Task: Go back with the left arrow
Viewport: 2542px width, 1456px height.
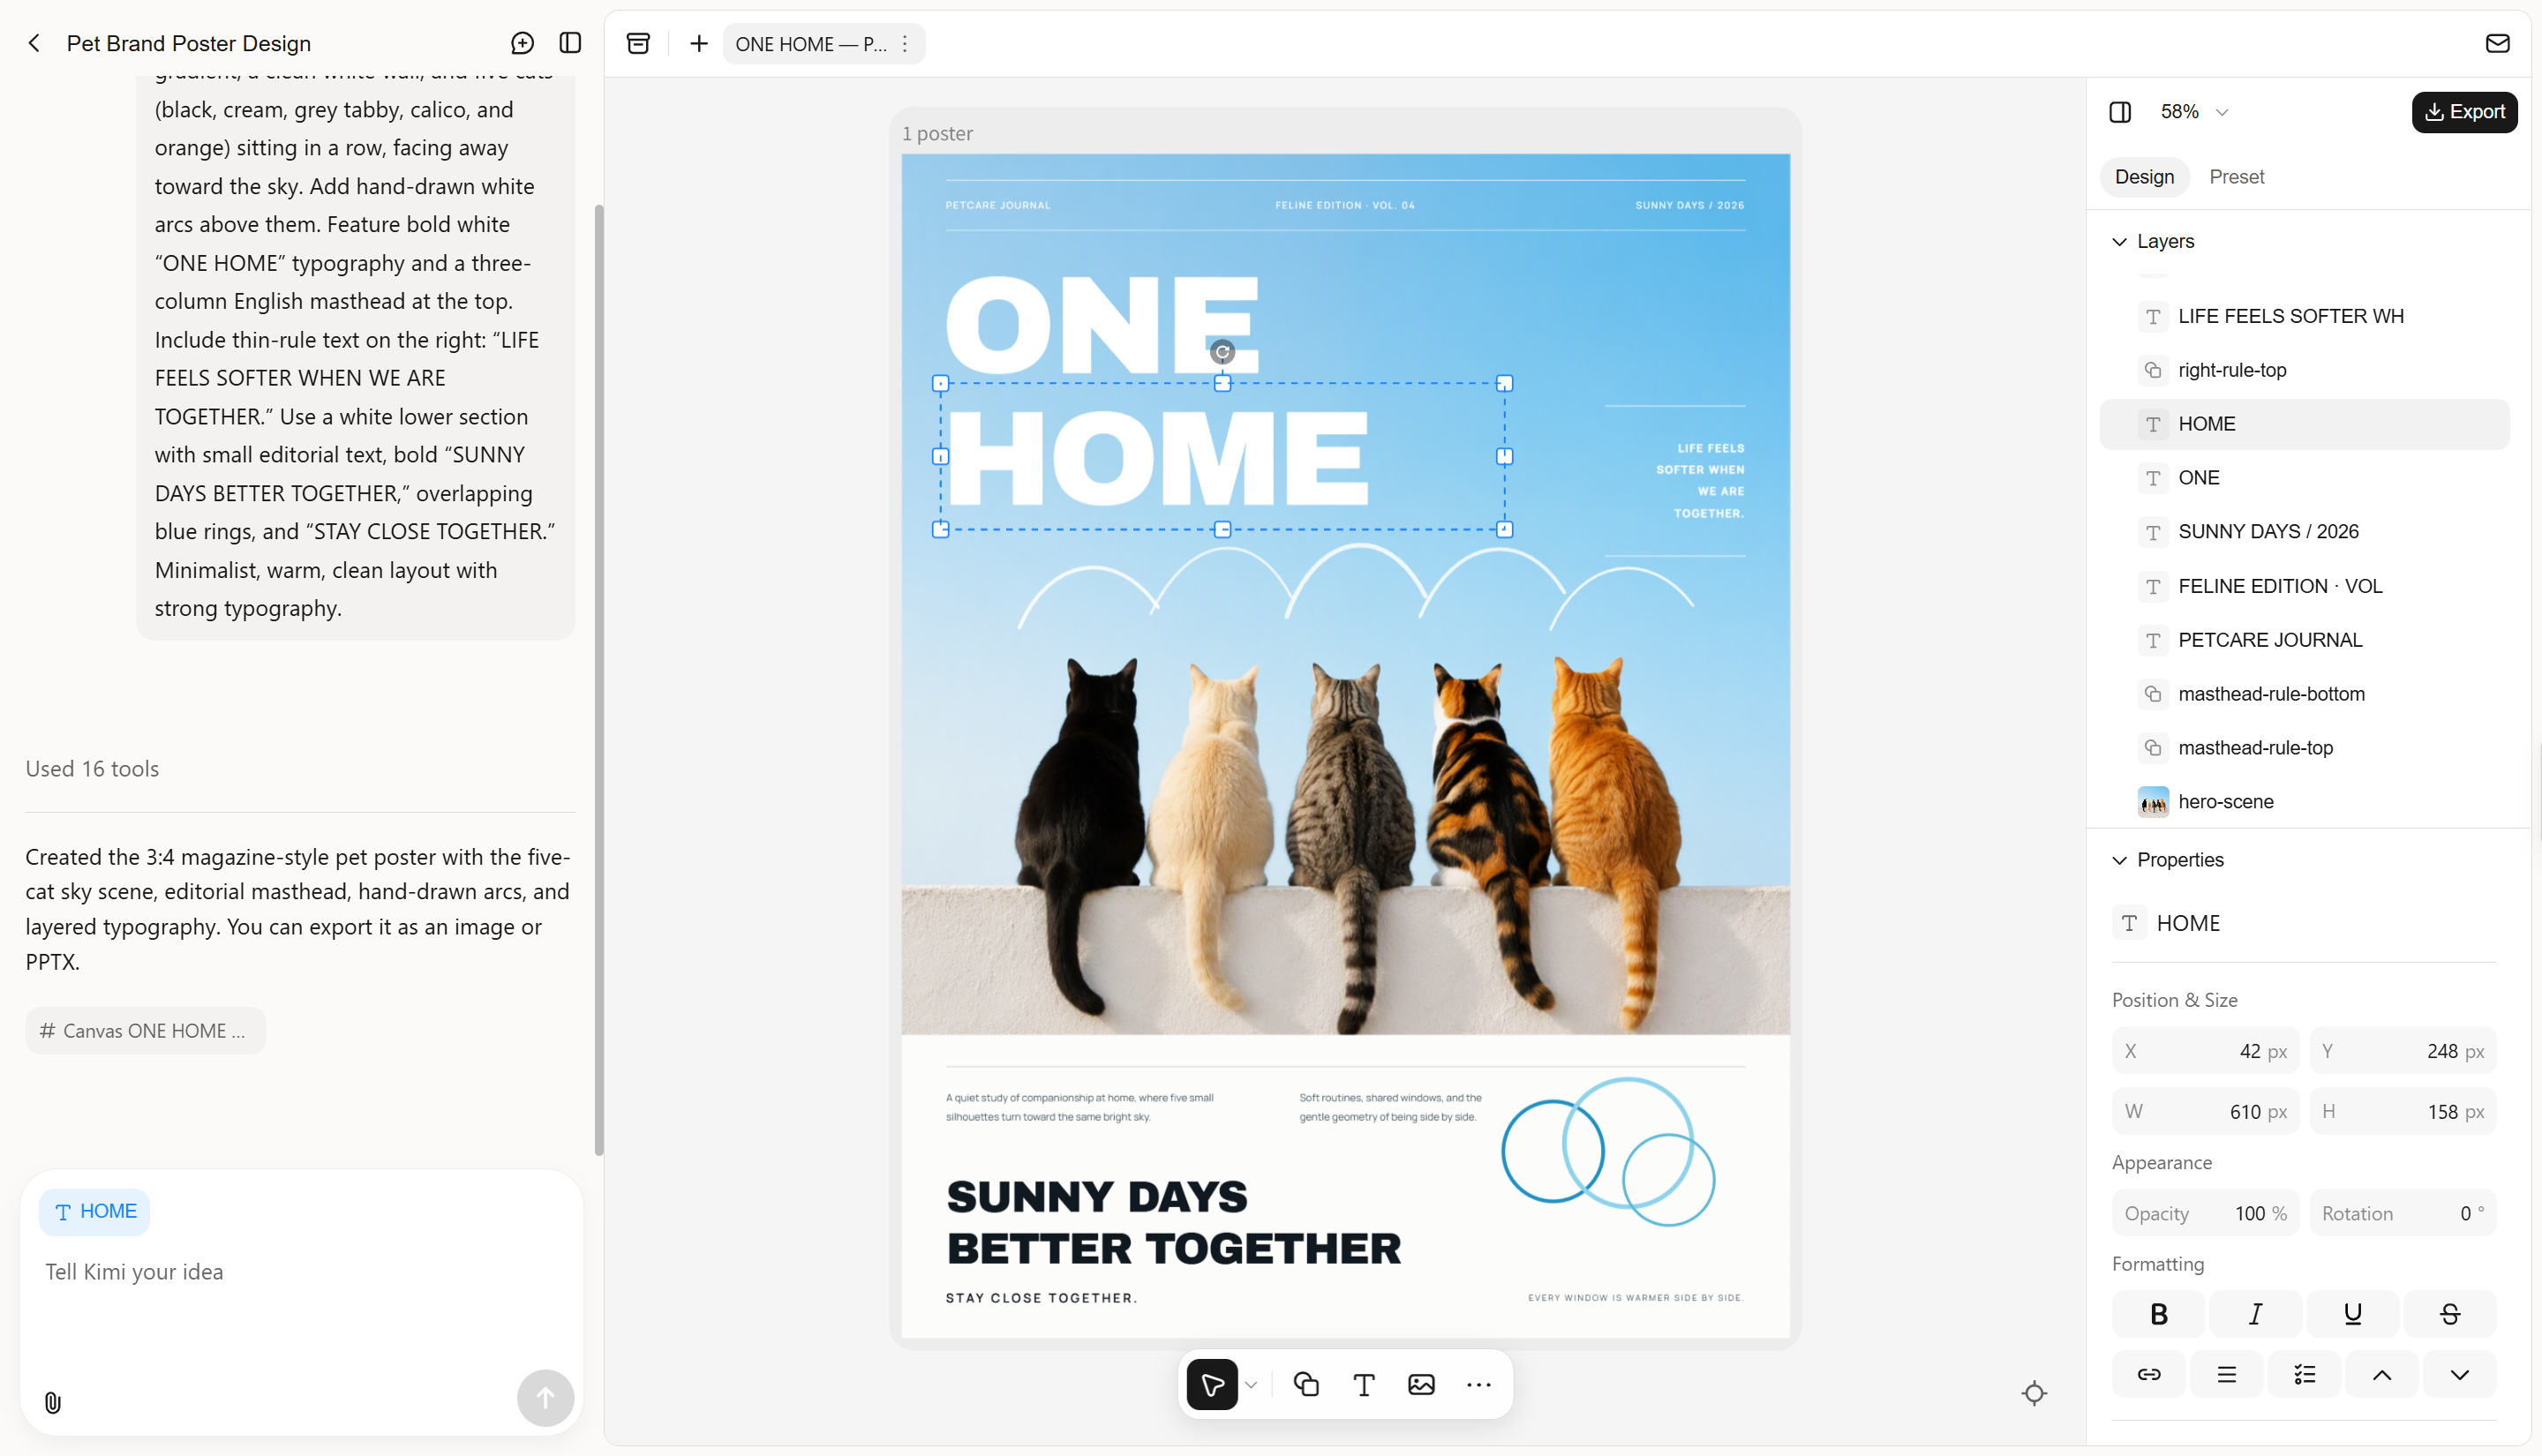Action: tap(35, 43)
